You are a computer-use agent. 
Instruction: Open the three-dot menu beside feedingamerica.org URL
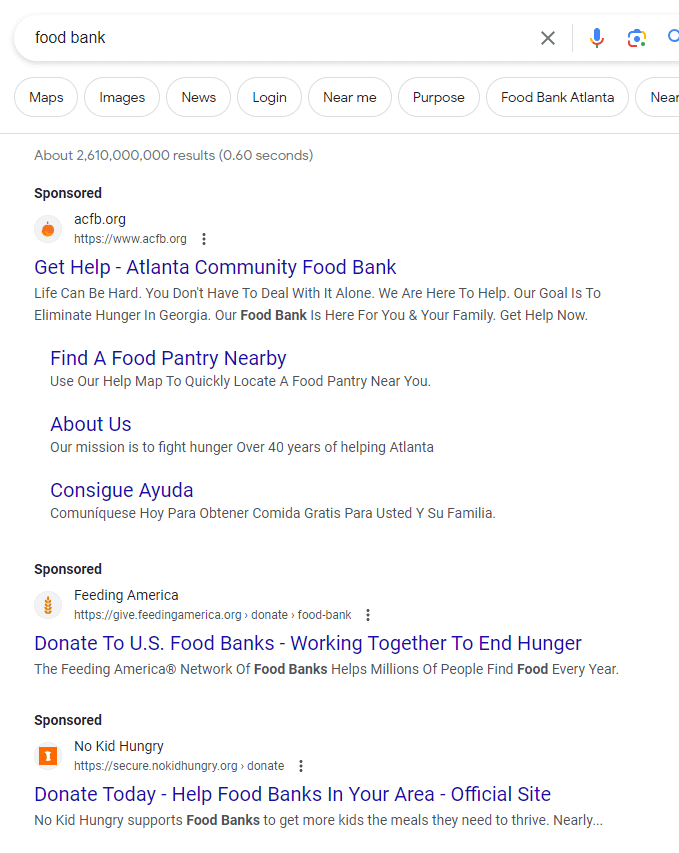coord(368,615)
